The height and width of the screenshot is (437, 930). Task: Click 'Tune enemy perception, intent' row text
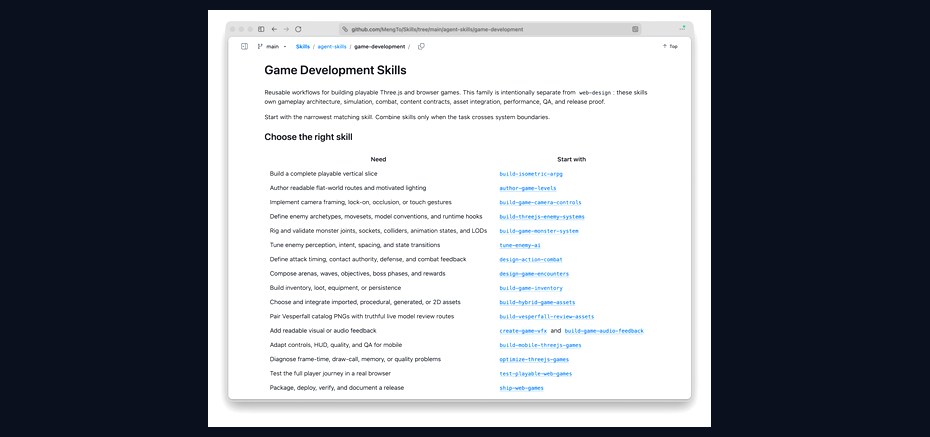[x=355, y=245]
